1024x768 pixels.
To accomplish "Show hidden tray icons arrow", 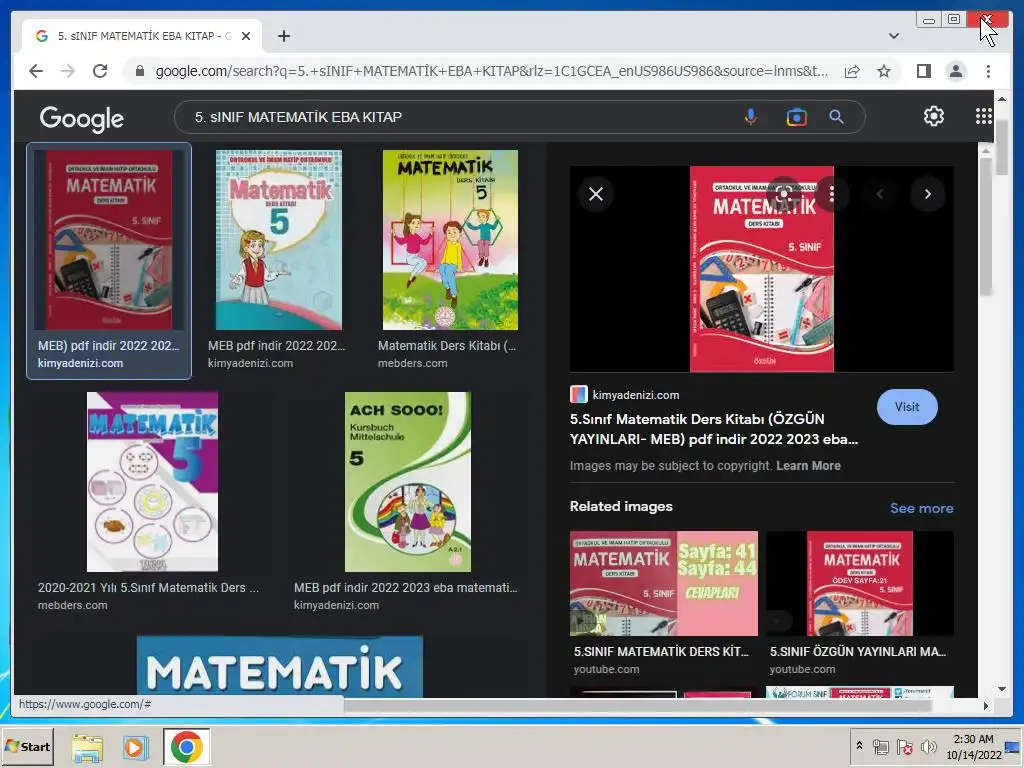I will click(x=859, y=745).
